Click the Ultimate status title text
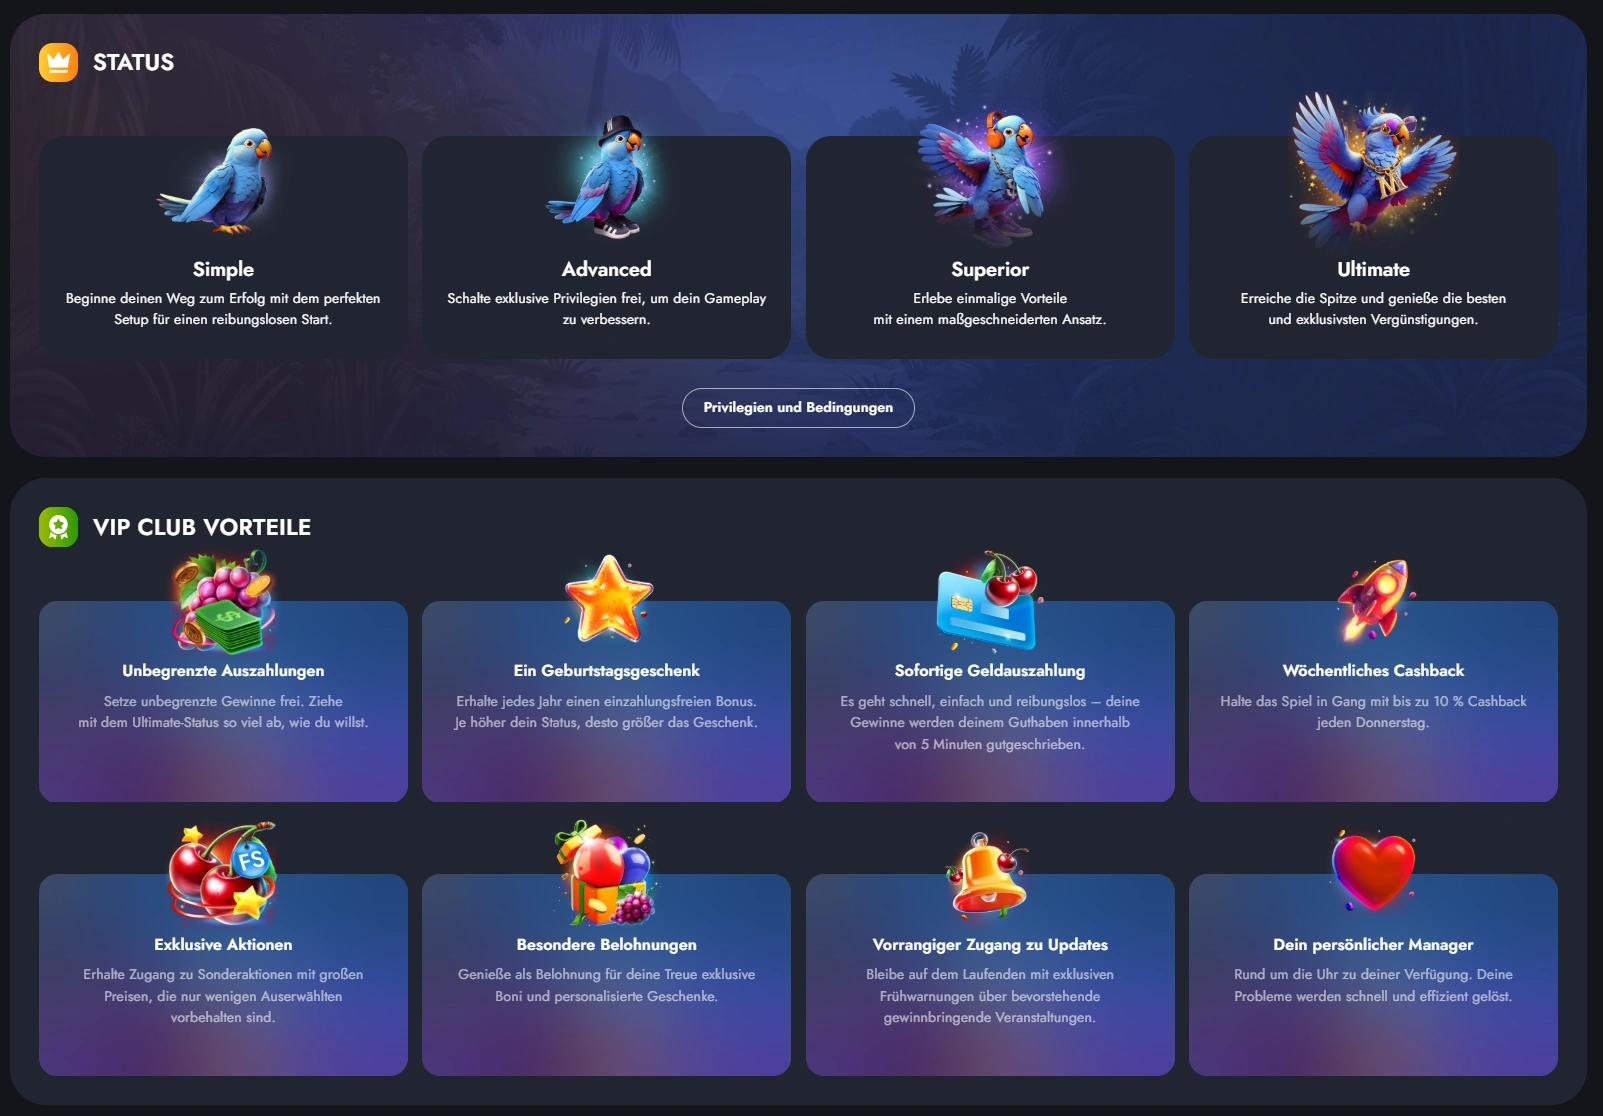This screenshot has height=1116, width=1603. (1373, 269)
